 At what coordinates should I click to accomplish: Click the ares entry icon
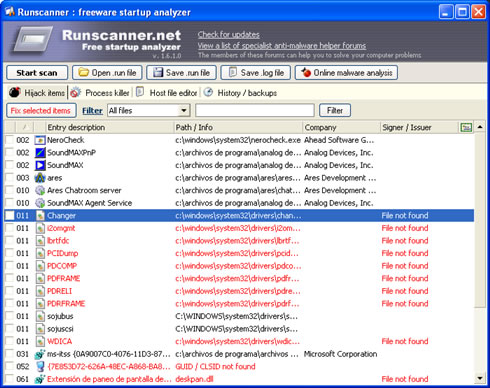[x=40, y=178]
